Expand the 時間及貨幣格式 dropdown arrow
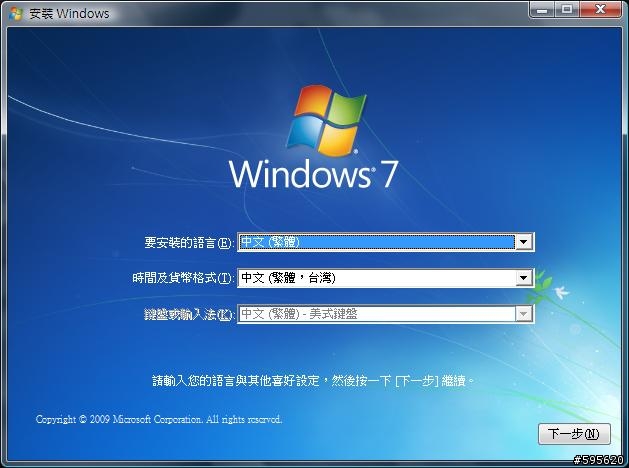Viewport: 629px width, 468px height. point(523,278)
